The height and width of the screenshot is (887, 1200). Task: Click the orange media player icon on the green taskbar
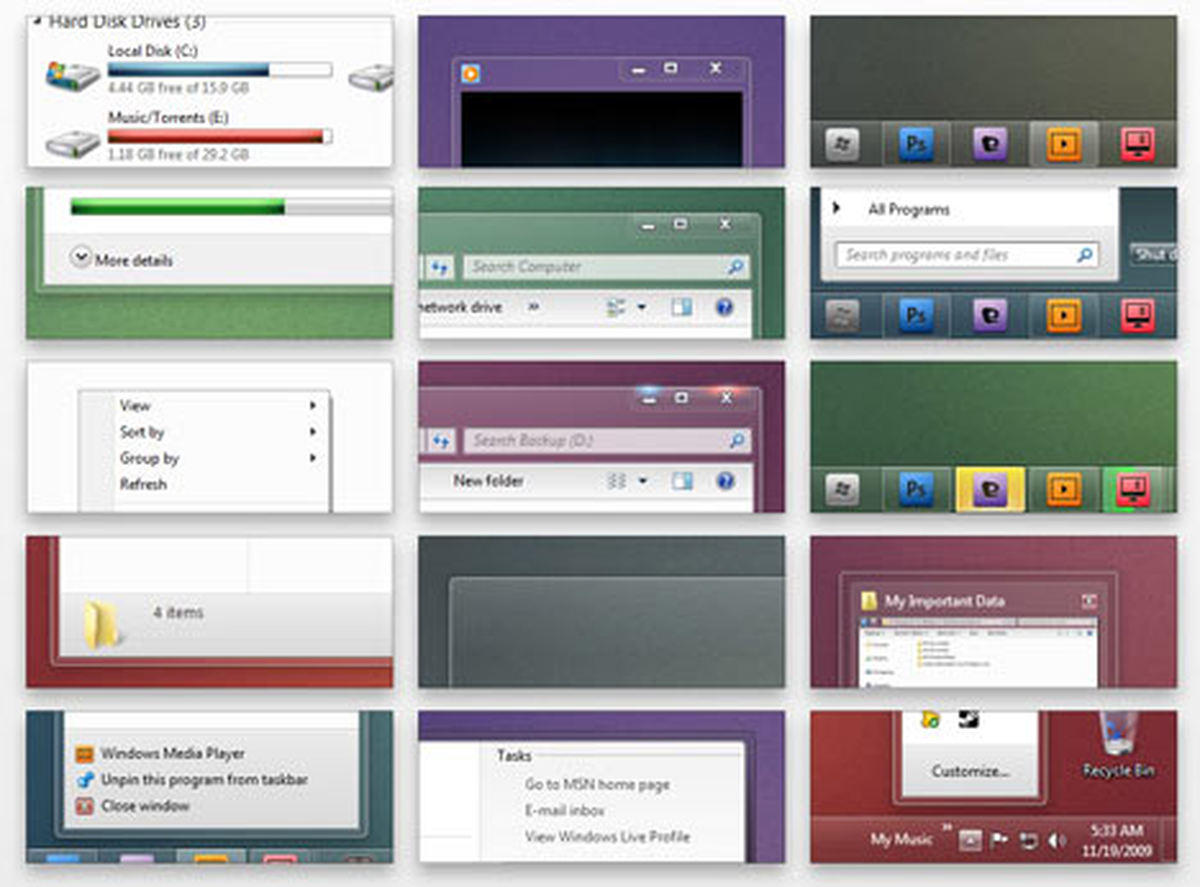click(1064, 489)
